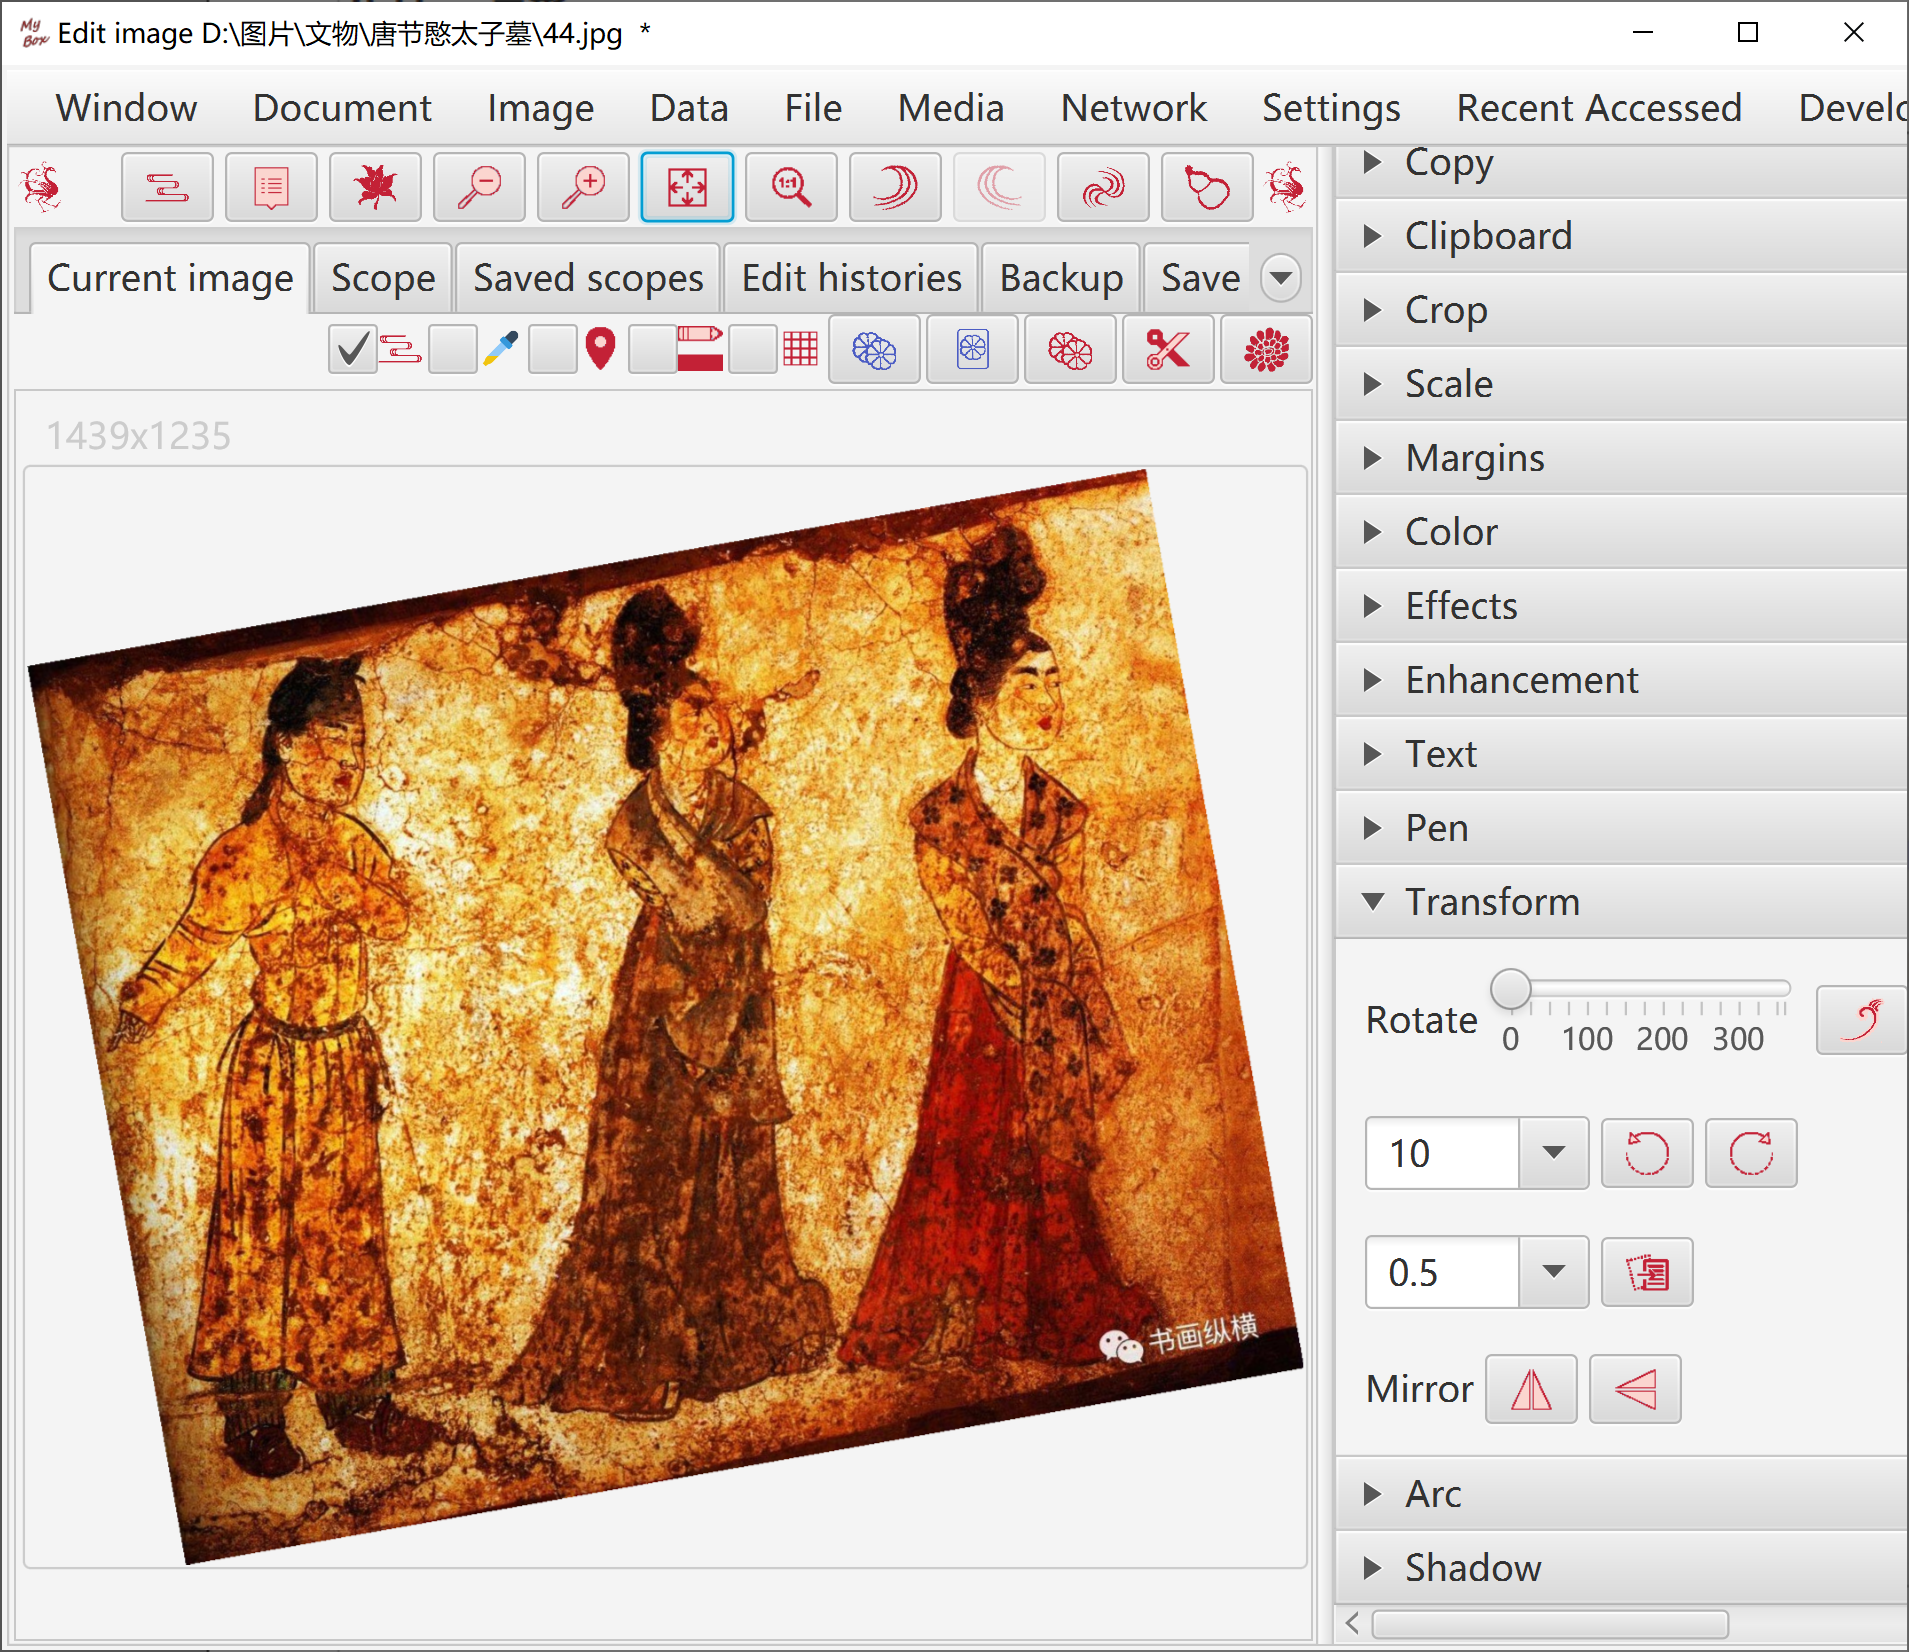The image size is (1909, 1652).
Task: Open the Document menu
Action: tap(342, 108)
